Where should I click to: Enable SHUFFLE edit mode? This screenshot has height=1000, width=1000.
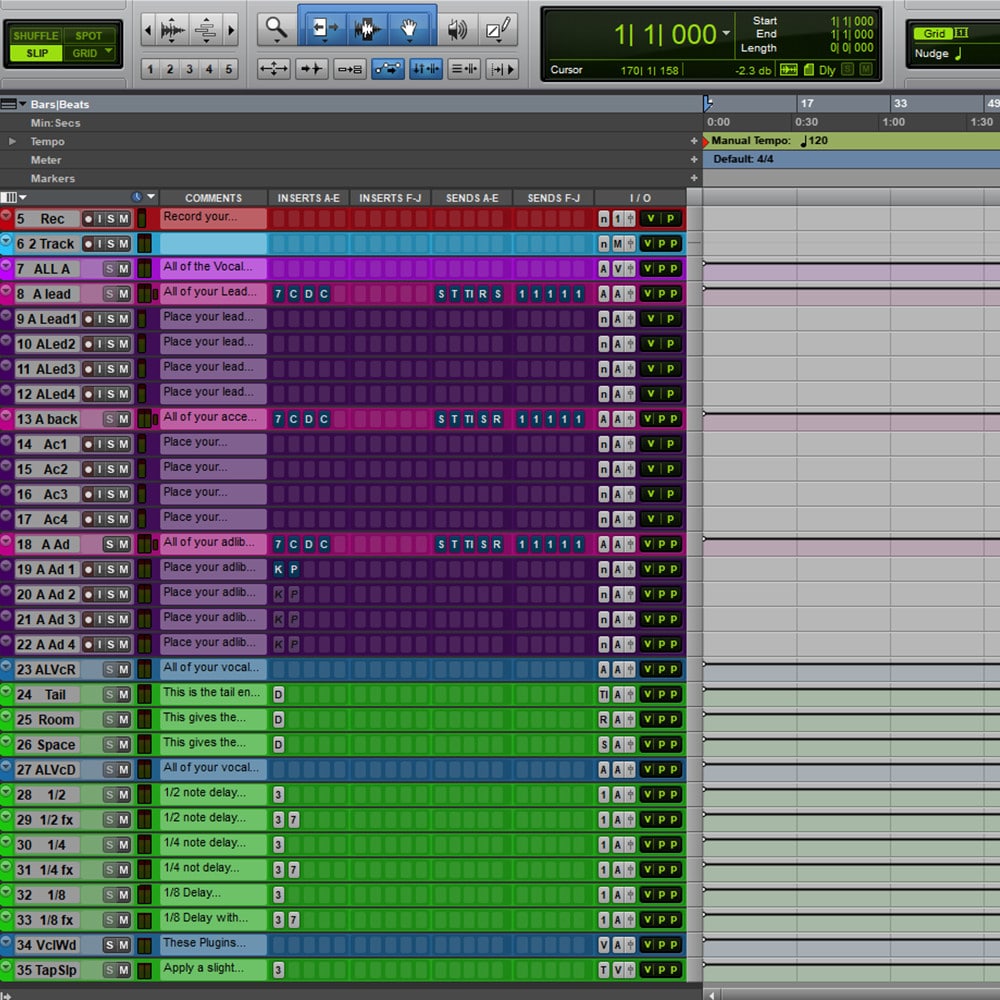pyautogui.click(x=36, y=36)
